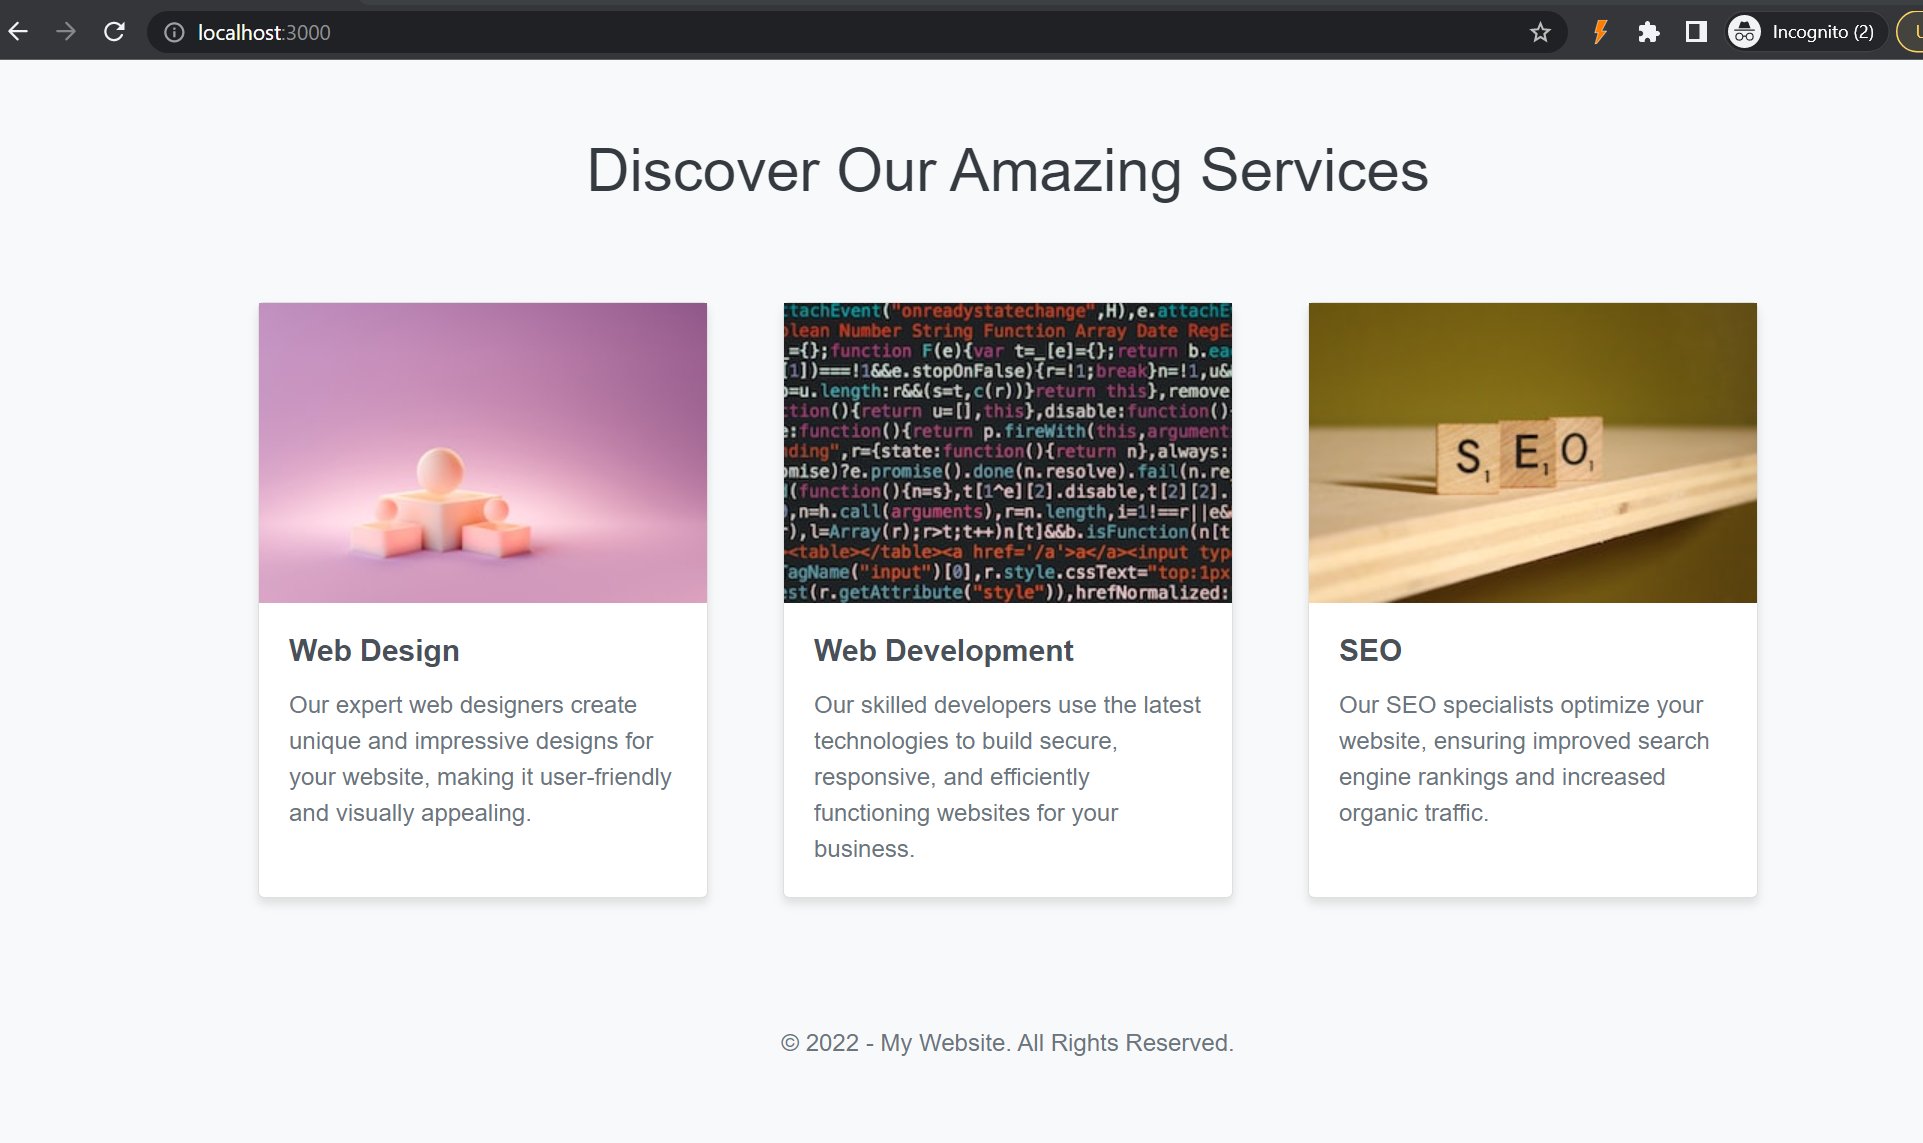
Task: Click the orange lightning bolt extension icon
Action: point(1600,32)
